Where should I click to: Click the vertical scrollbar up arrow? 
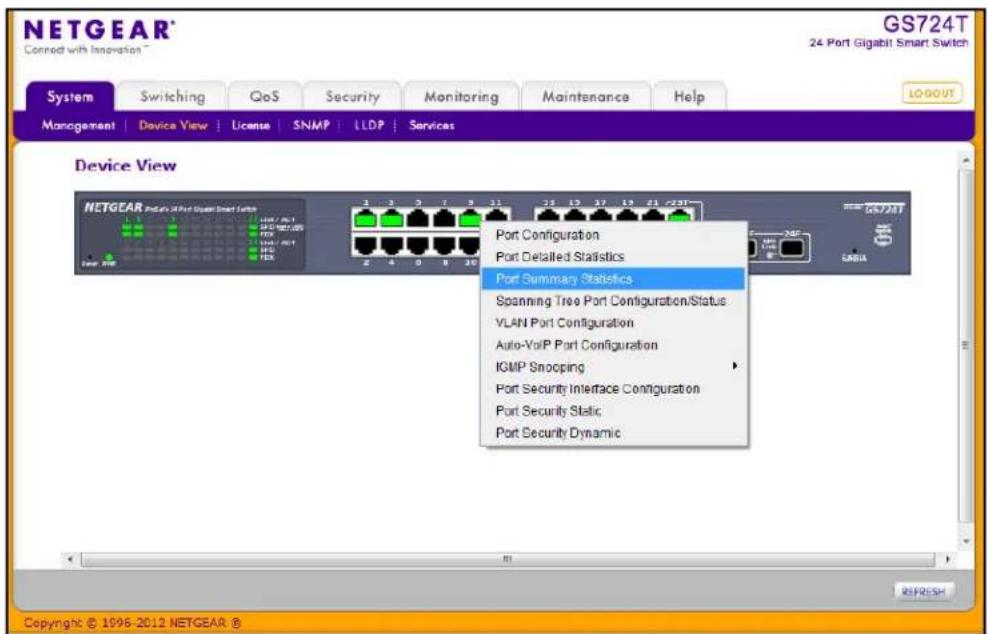(964, 160)
